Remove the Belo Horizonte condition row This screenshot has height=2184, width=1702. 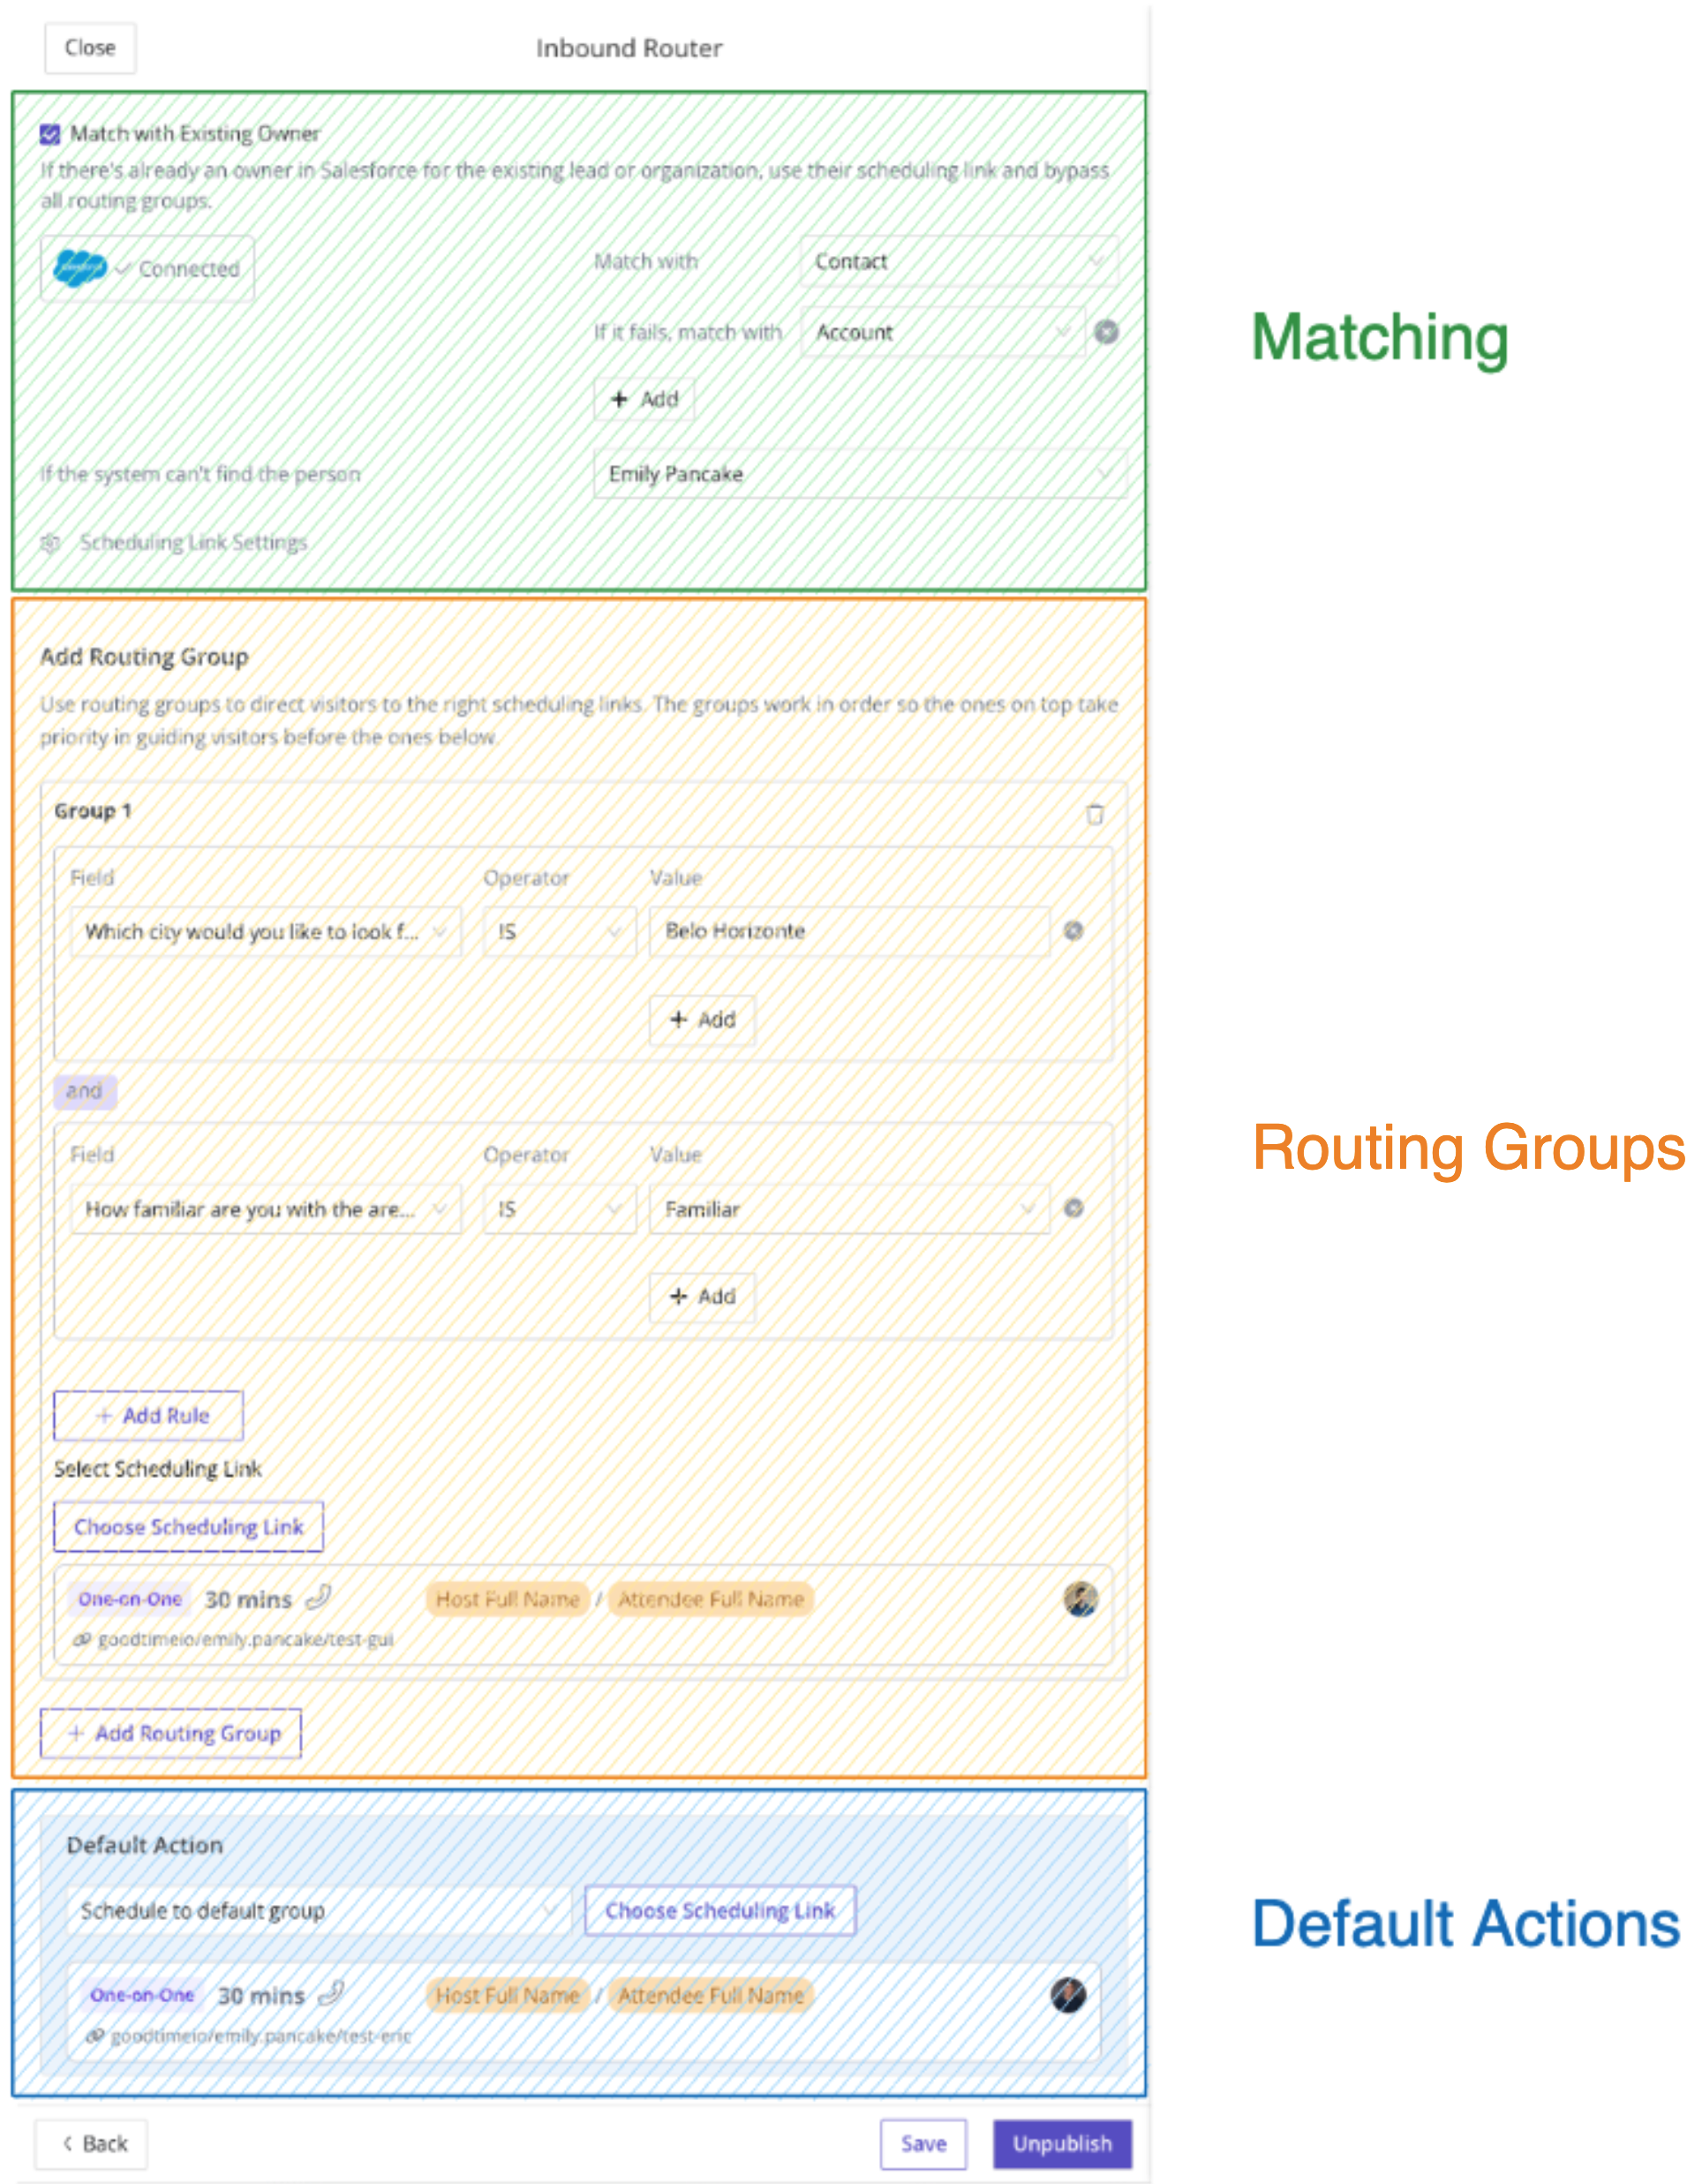(x=1073, y=931)
